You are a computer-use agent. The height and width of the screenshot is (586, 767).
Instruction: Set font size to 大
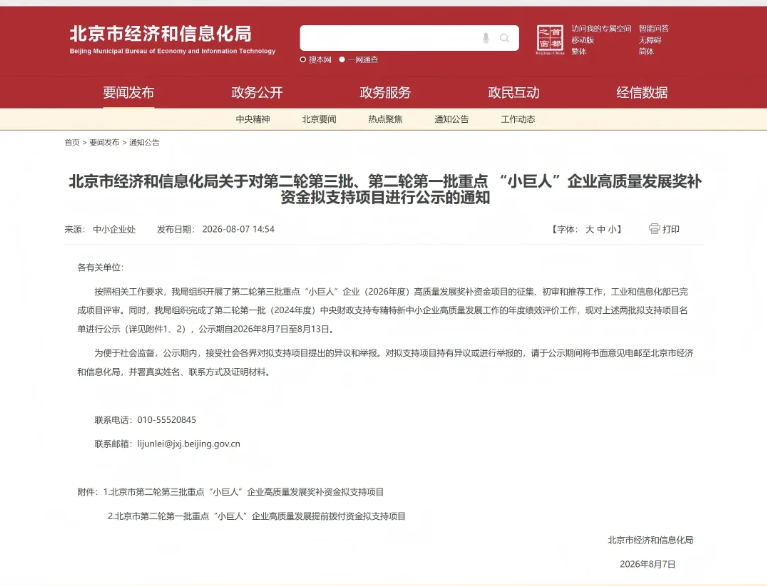[x=590, y=229]
